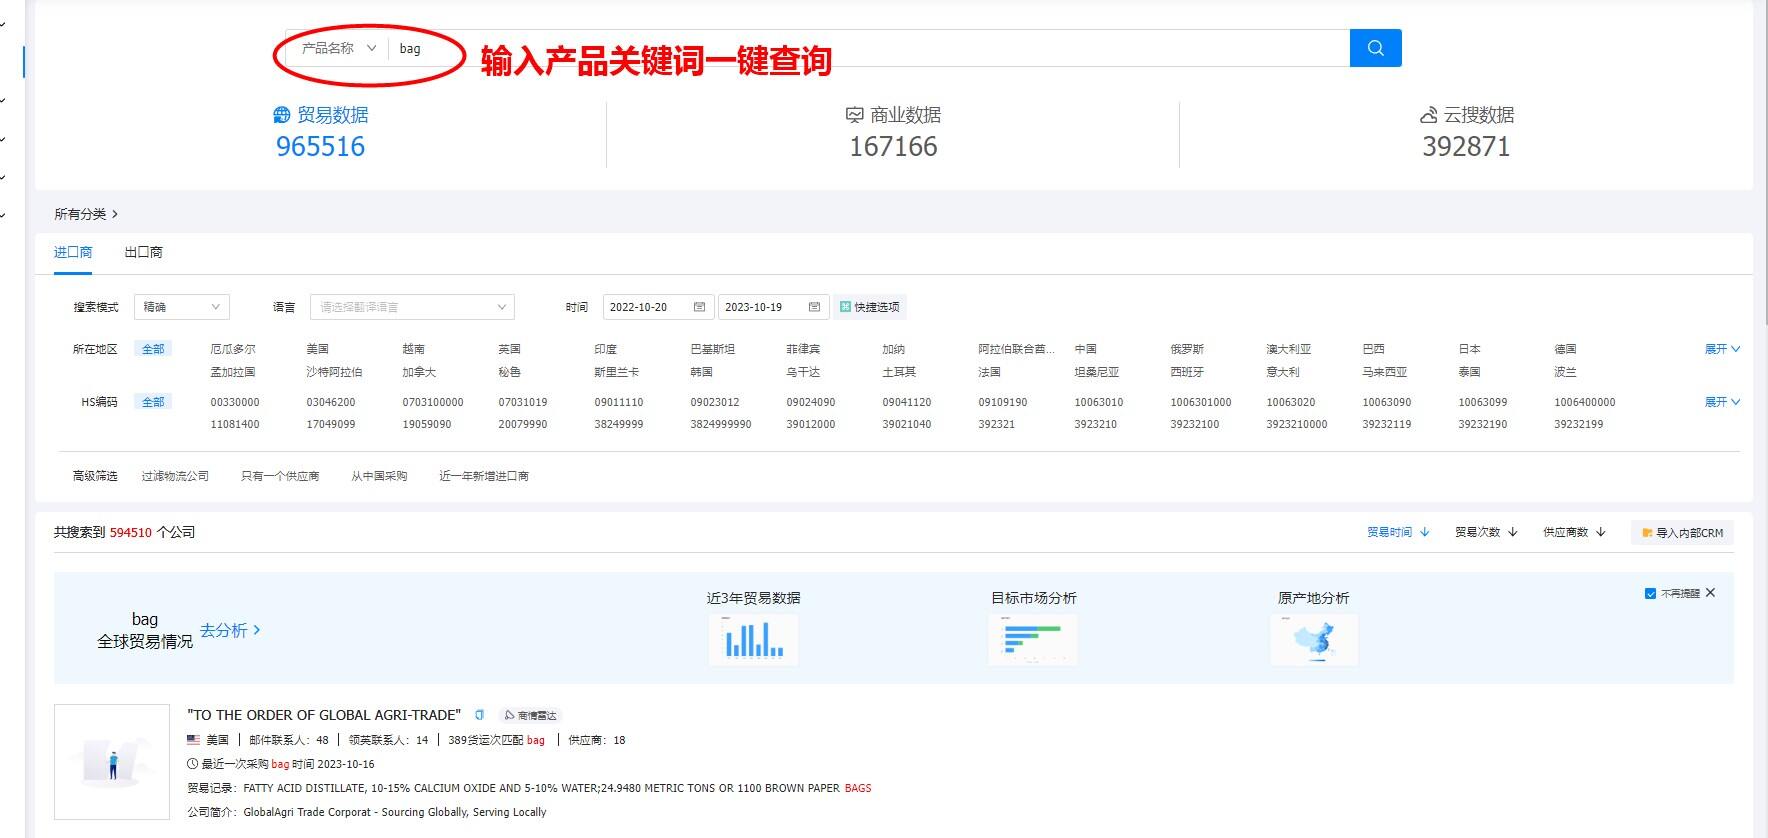
Task: Sort results by 贸易时间
Action: [x=1398, y=532]
